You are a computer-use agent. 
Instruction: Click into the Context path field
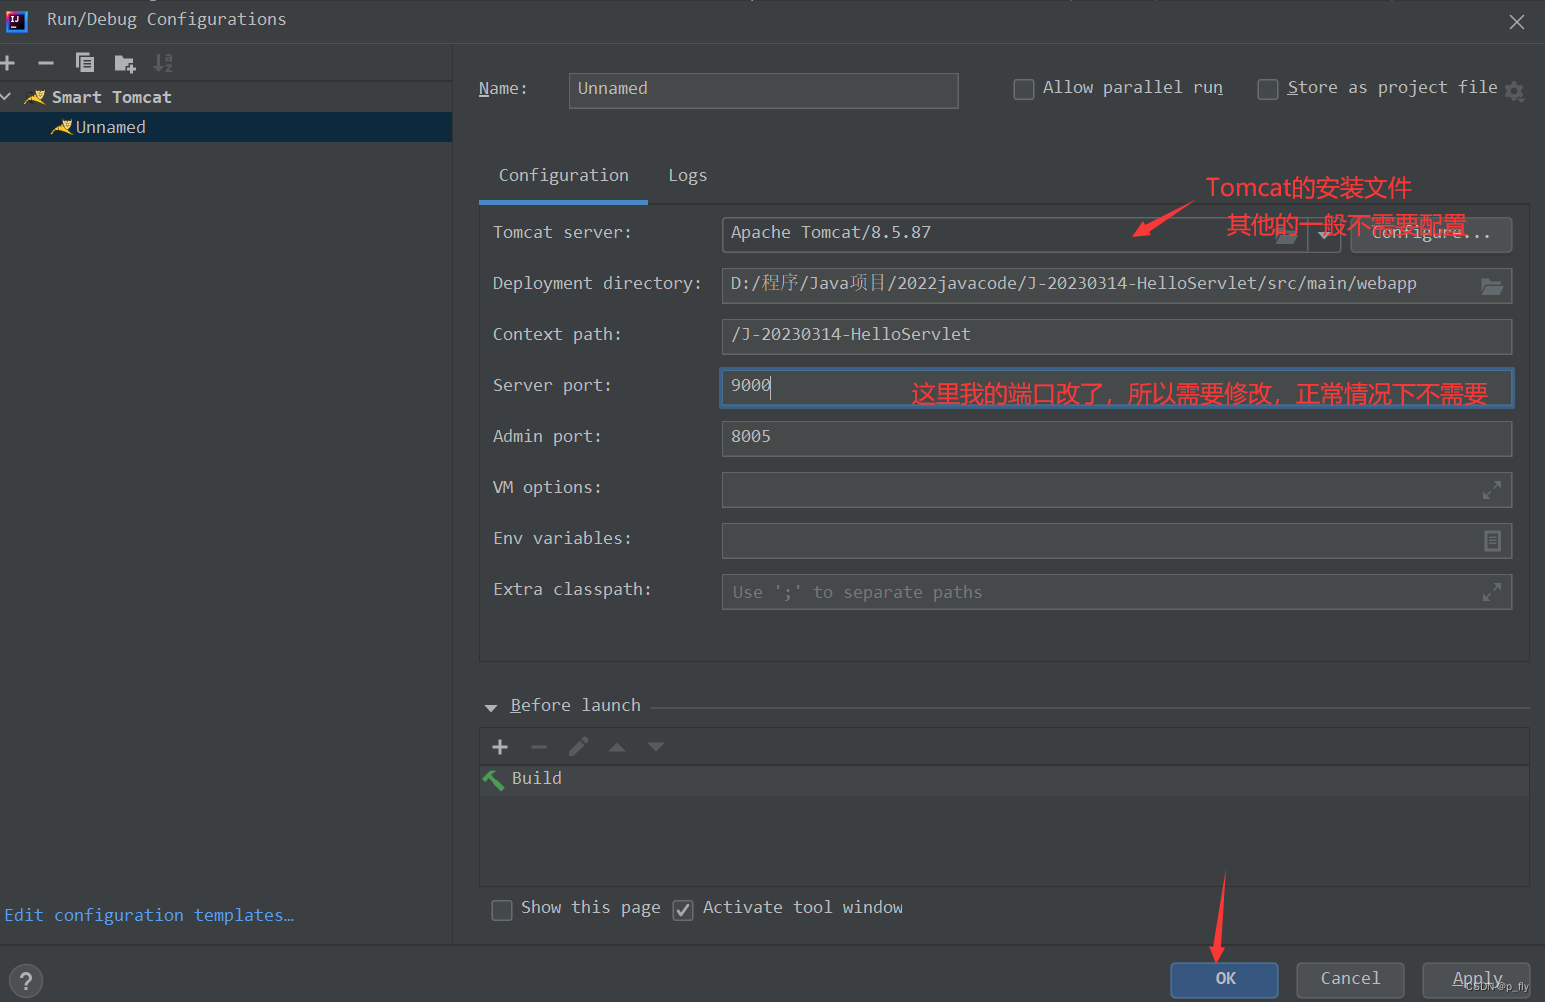coord(1117,337)
